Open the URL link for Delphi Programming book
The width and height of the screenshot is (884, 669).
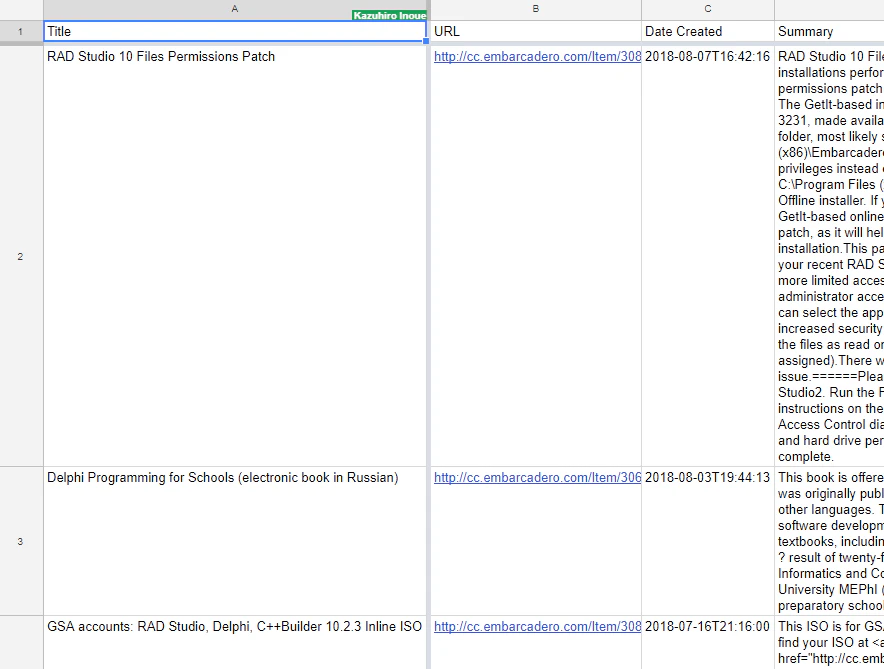coord(537,477)
